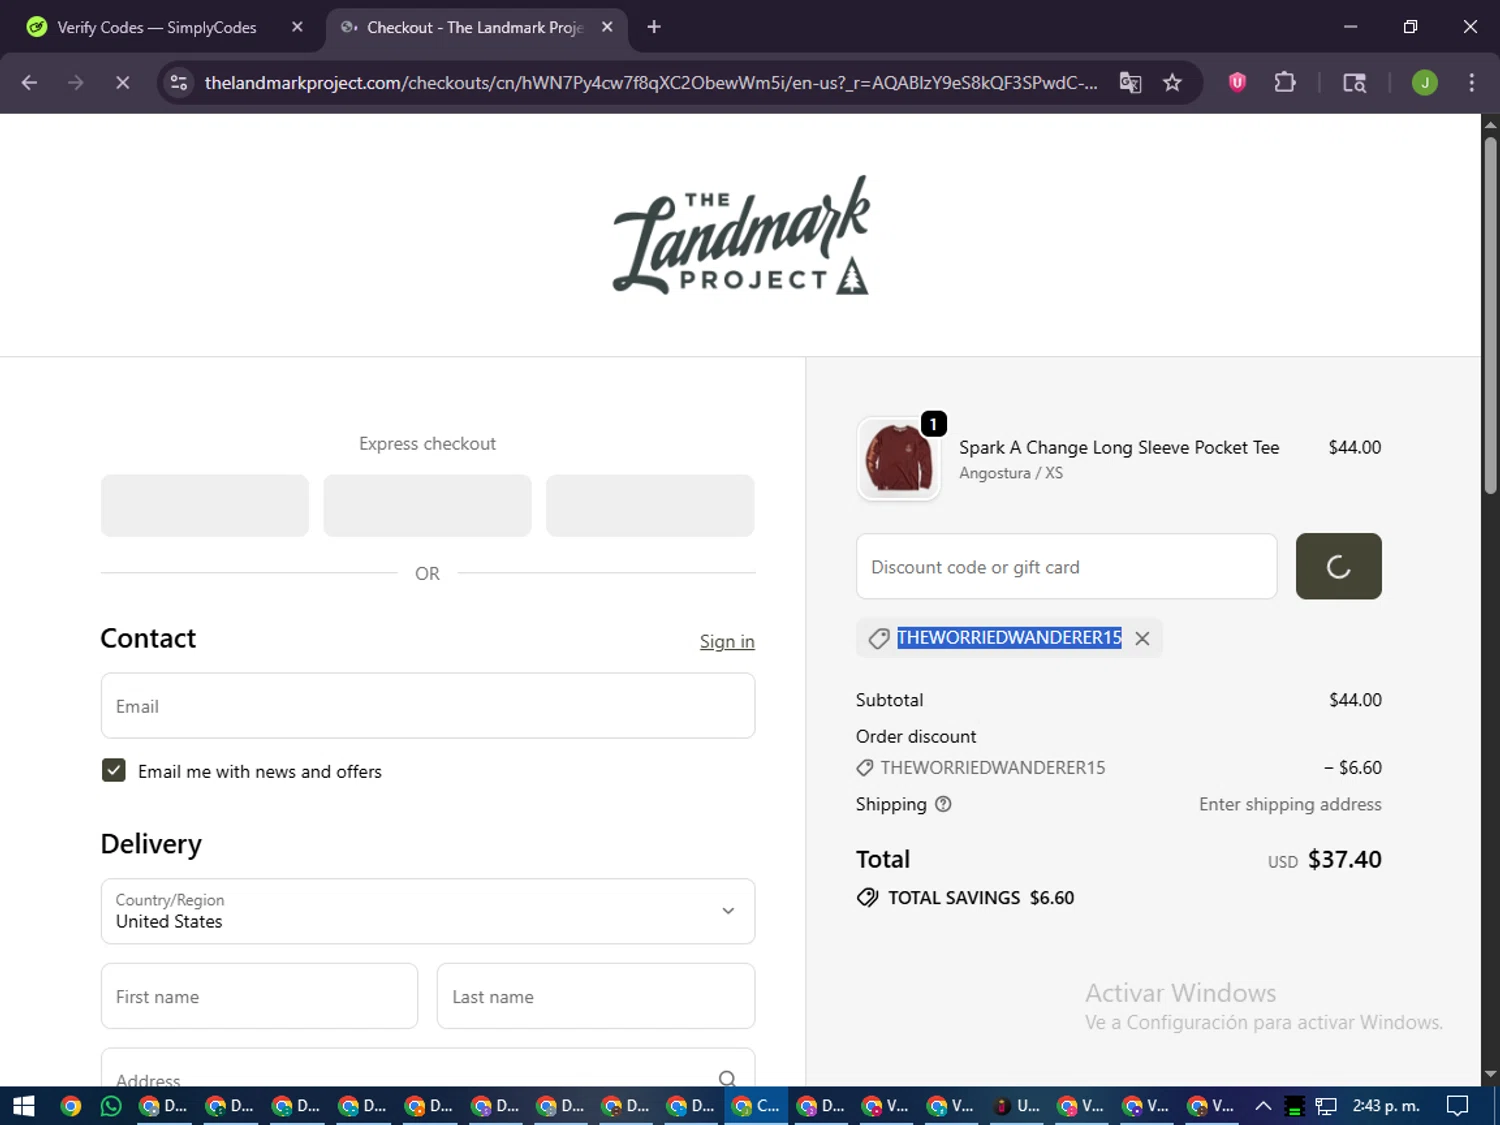This screenshot has width=1500, height=1125.
Task: Click the THEWORRIEDWANDERER15 tag icon in chip
Action: pyautogui.click(x=879, y=638)
